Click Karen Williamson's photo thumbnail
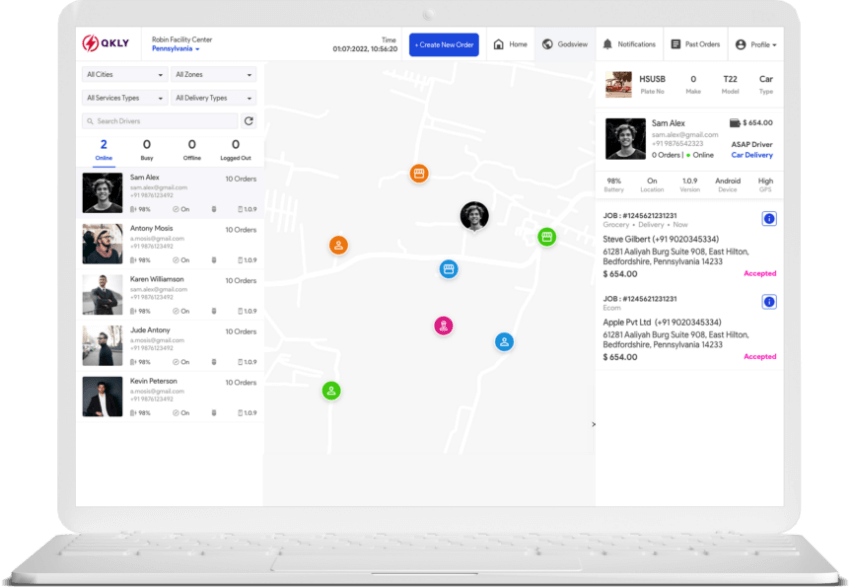This screenshot has height=587, width=850. 102,295
